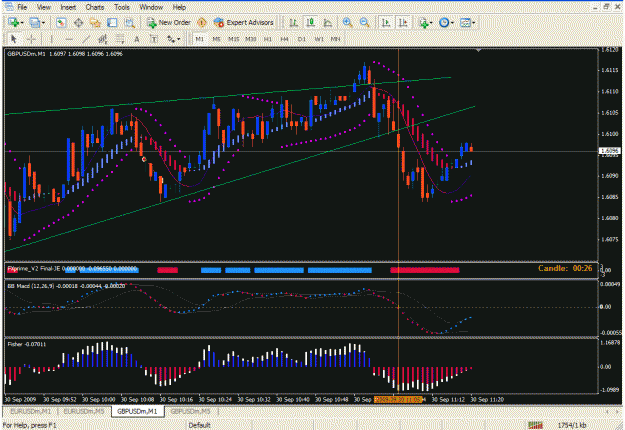
Task: Select the Equidistant Channel tool
Action: [x=103, y=39]
